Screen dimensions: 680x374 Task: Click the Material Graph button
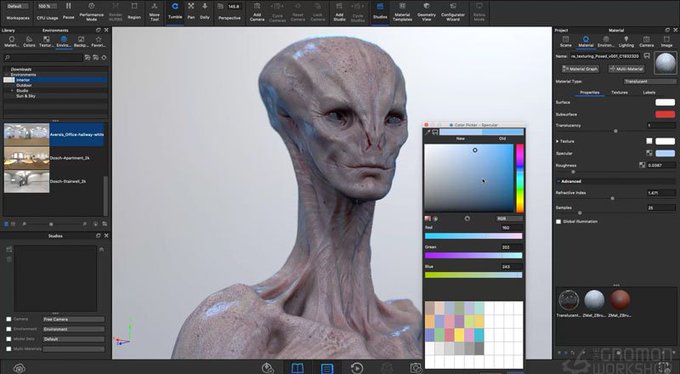[580, 69]
